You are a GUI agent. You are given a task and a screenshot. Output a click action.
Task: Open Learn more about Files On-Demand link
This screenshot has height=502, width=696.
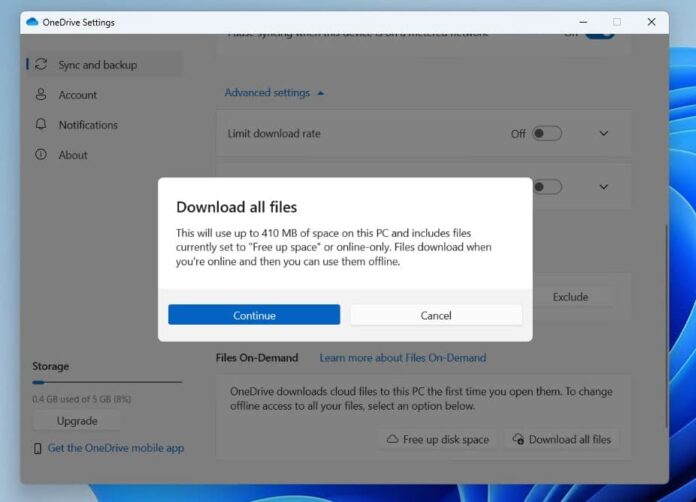(x=402, y=358)
